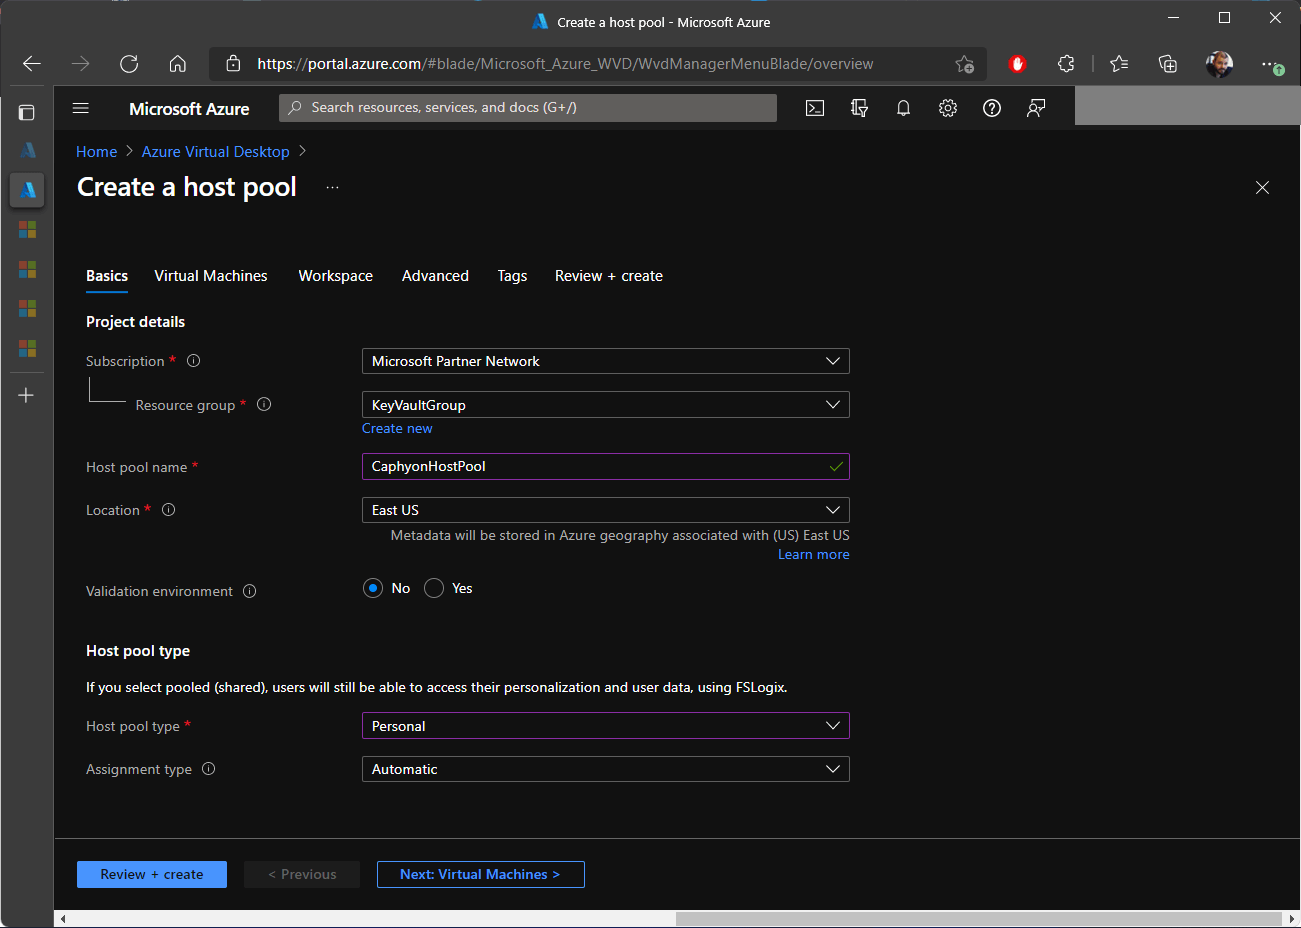The image size is (1301, 928).
Task: Open the Assignment type dropdown
Action: point(606,769)
